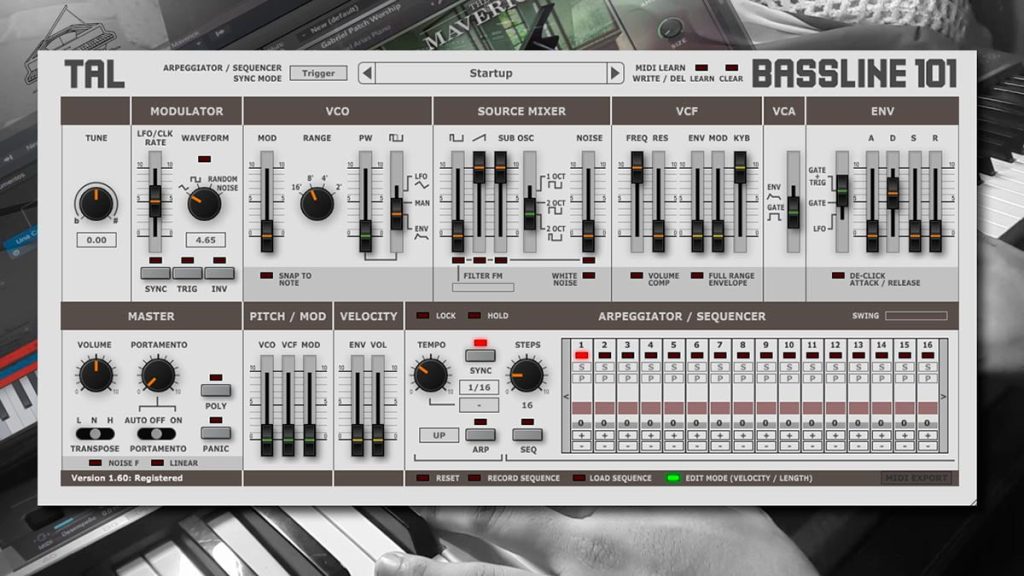Enable the Hold LED in arpeggiator

[x=474, y=315]
